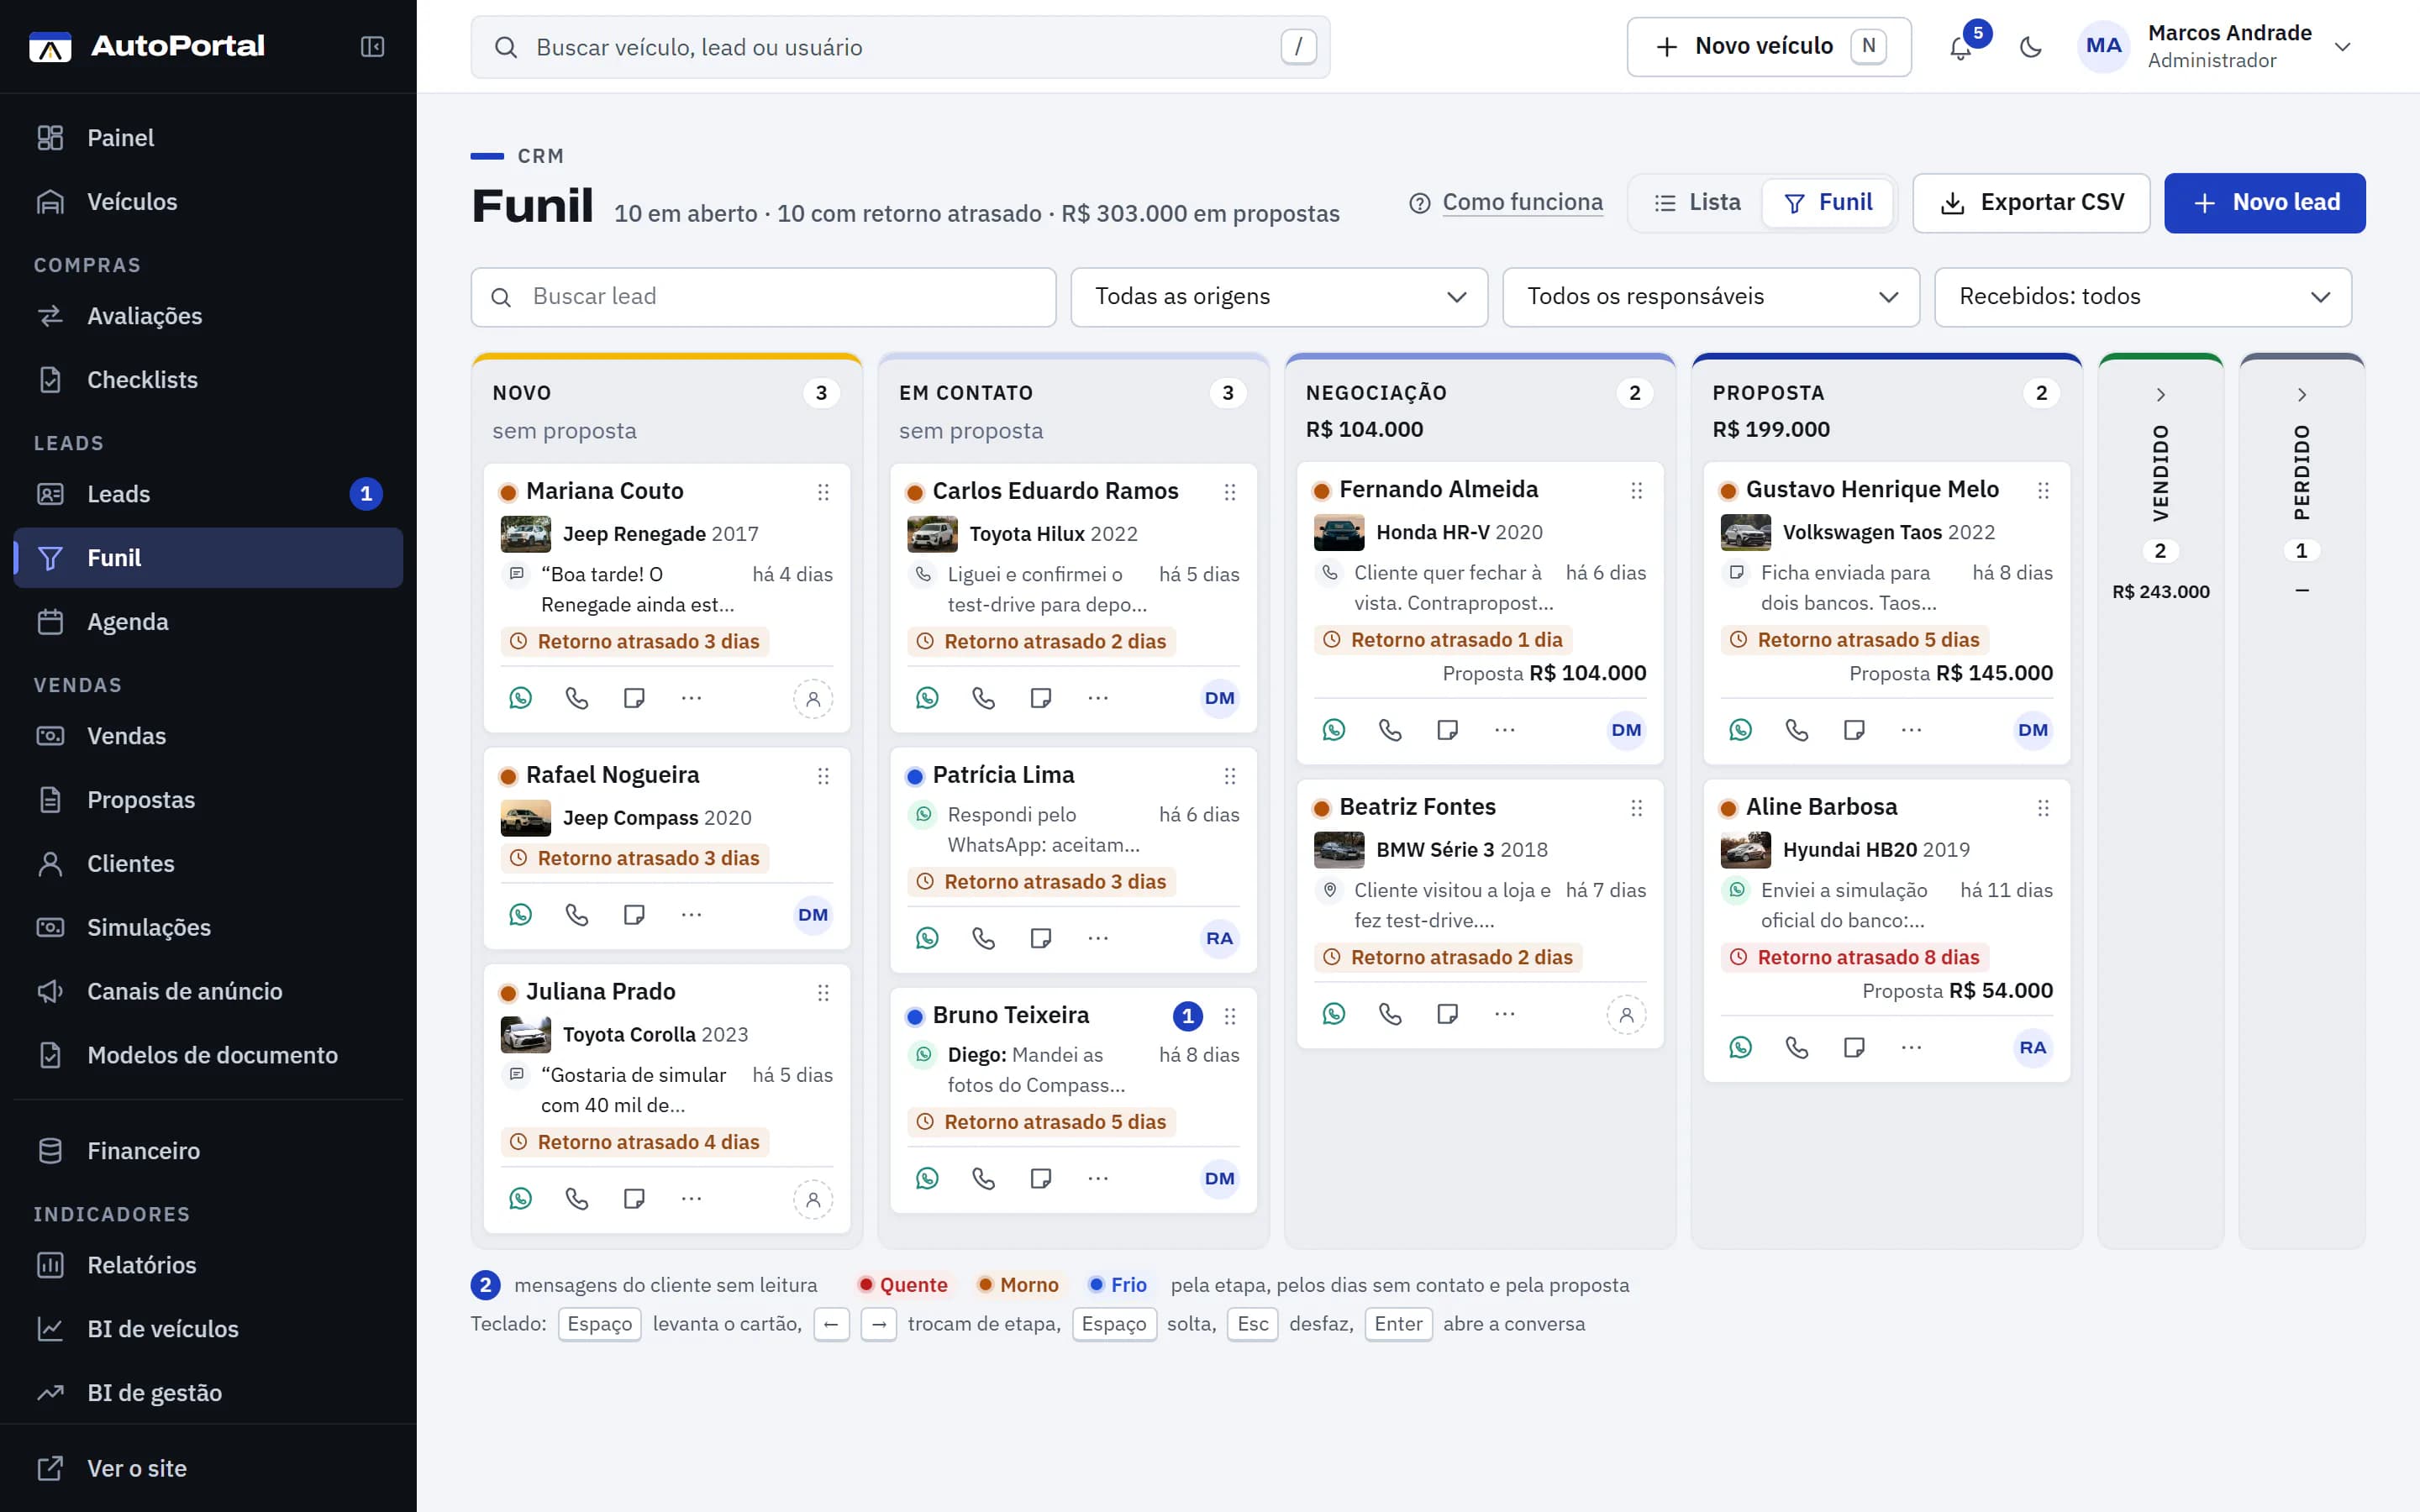
Task: Switch to Lista view
Action: tap(1698, 203)
